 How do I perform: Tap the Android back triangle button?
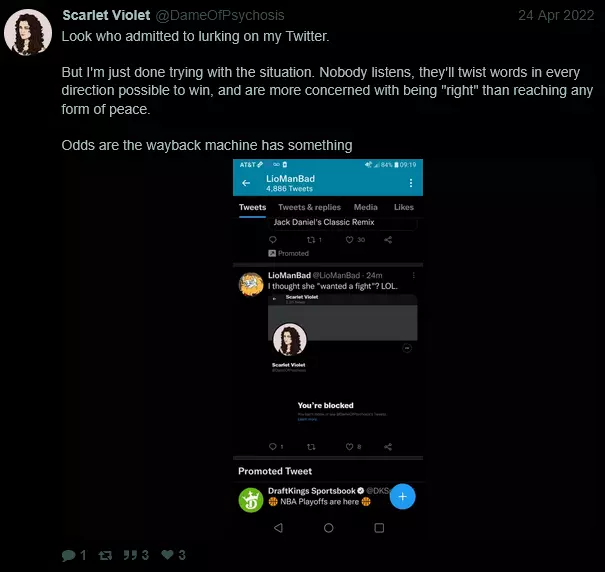pos(278,527)
